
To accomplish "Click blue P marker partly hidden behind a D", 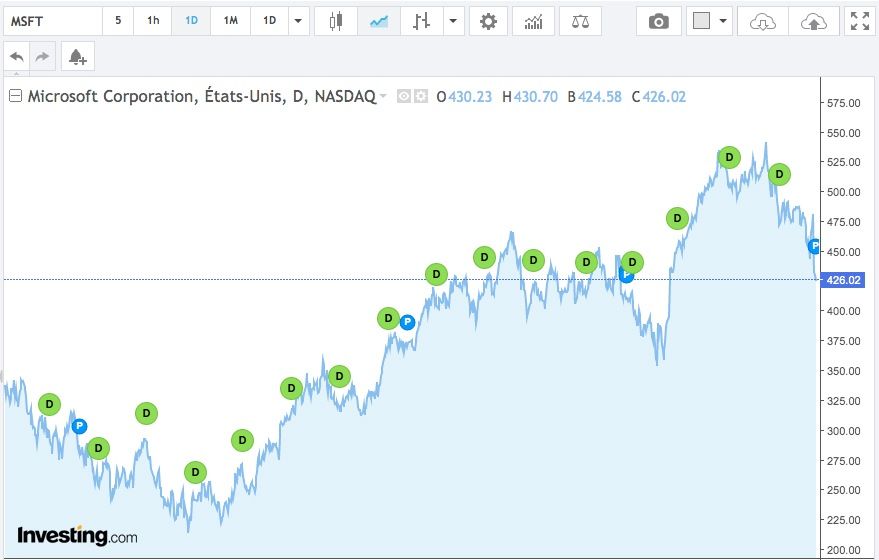I will (x=626, y=276).
